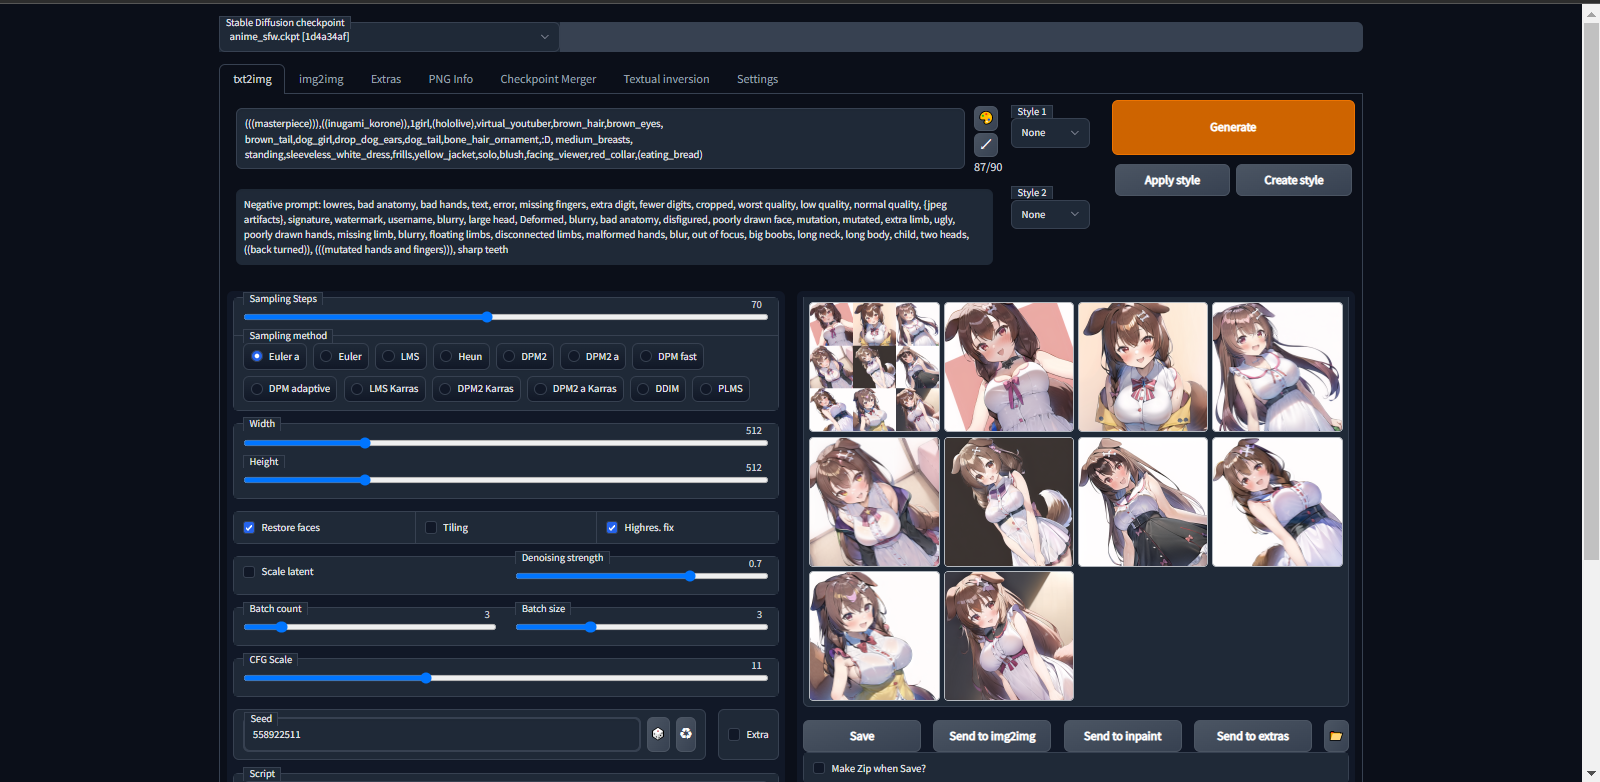1600x782 pixels.
Task: Switch to the img2img tab
Action: coord(321,79)
